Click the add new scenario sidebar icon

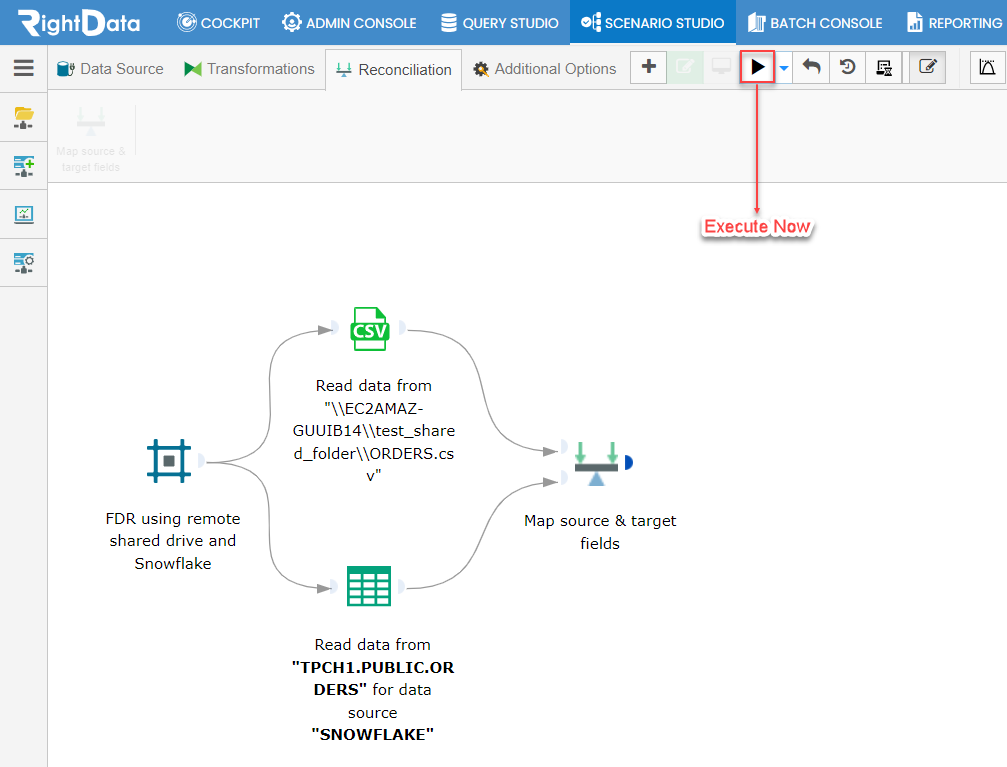pos(24,166)
